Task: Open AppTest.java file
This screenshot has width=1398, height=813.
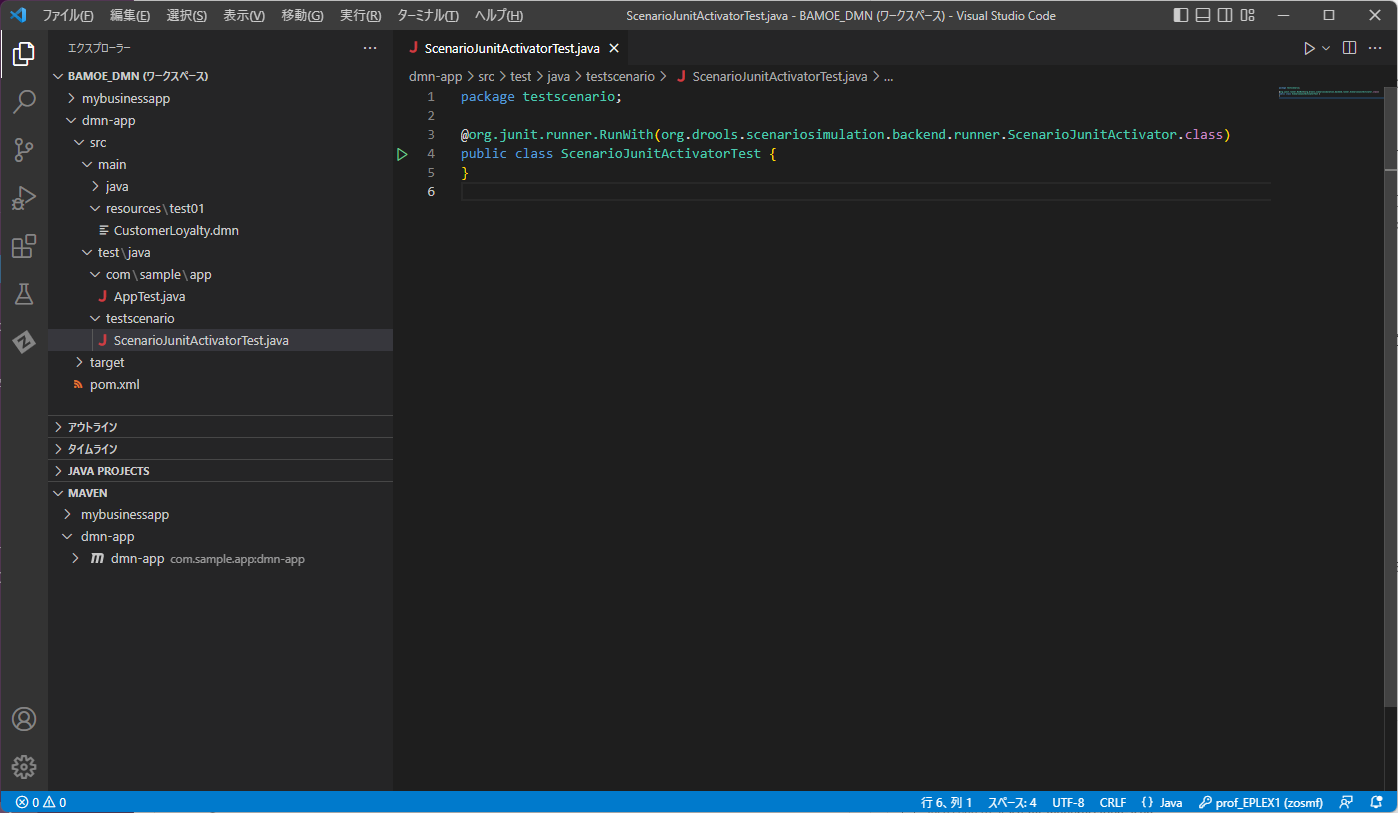Action: 220,296
